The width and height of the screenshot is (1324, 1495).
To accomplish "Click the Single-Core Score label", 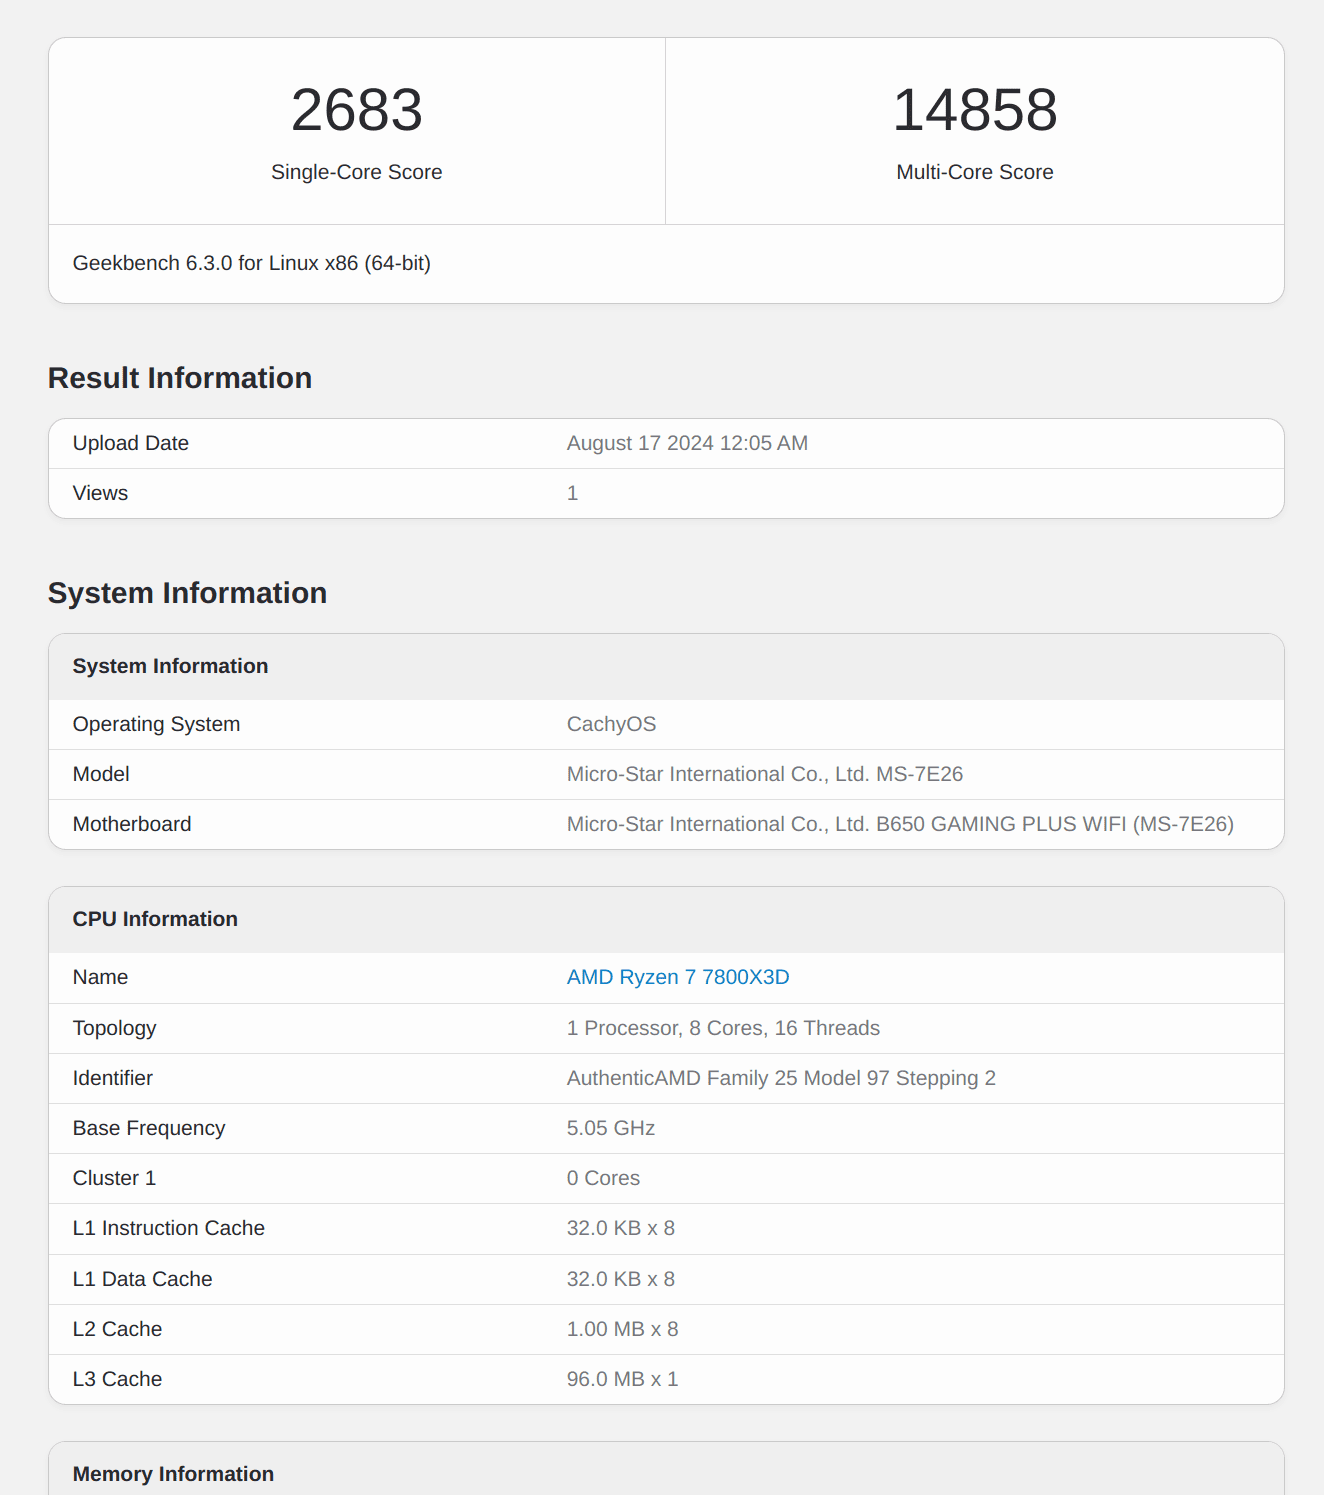I will [357, 172].
